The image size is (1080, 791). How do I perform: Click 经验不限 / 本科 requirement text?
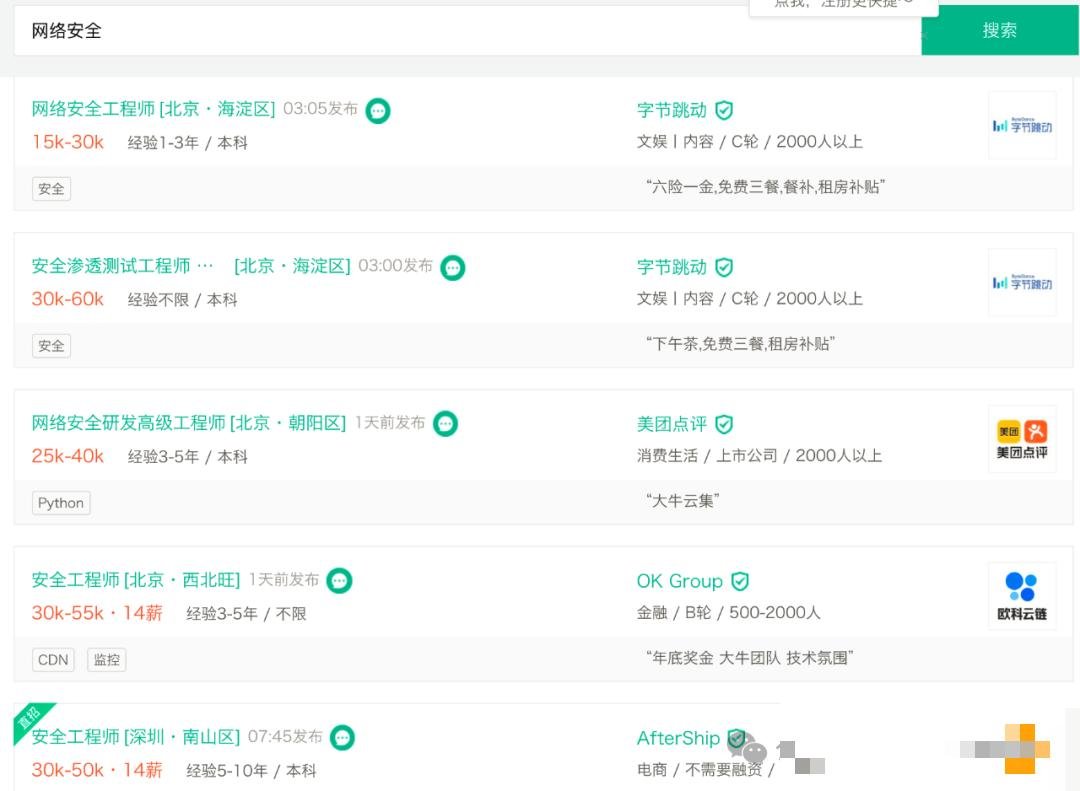click(183, 300)
